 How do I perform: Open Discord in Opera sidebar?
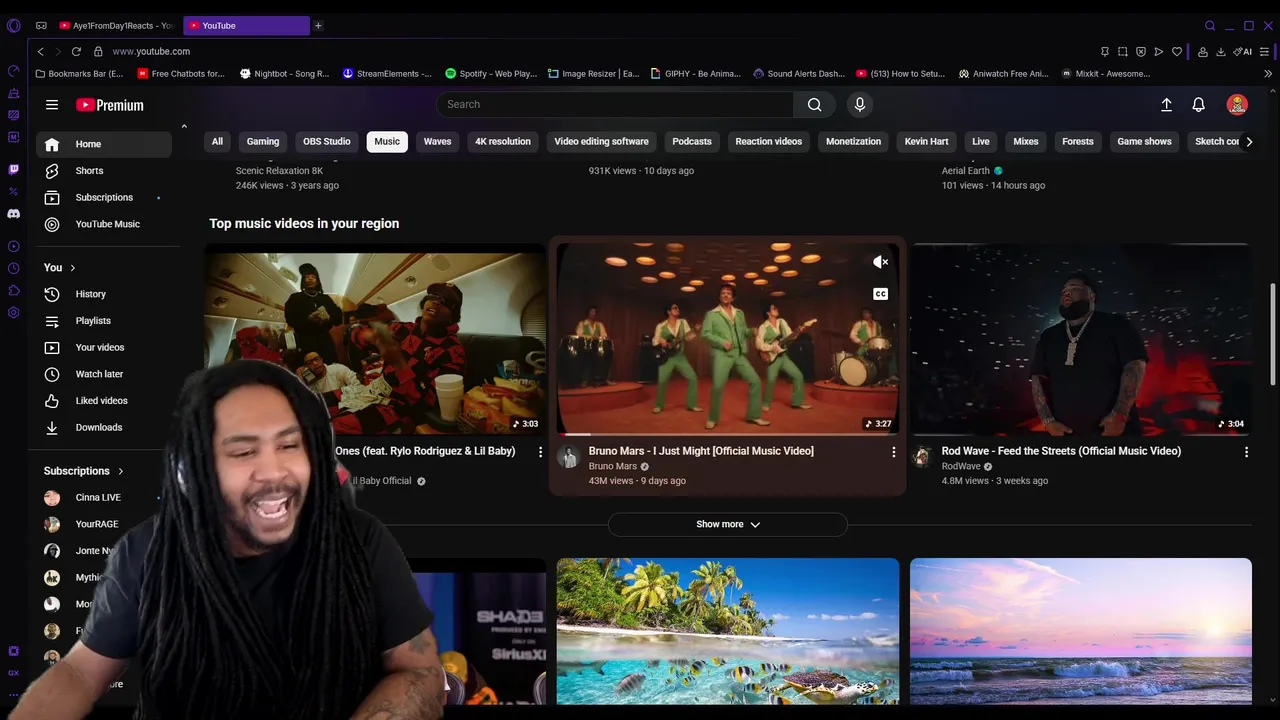pos(13,213)
